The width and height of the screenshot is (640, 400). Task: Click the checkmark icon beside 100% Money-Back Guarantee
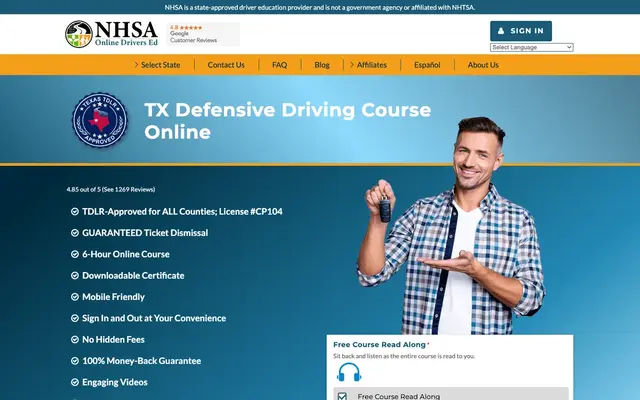pyautogui.click(x=75, y=361)
